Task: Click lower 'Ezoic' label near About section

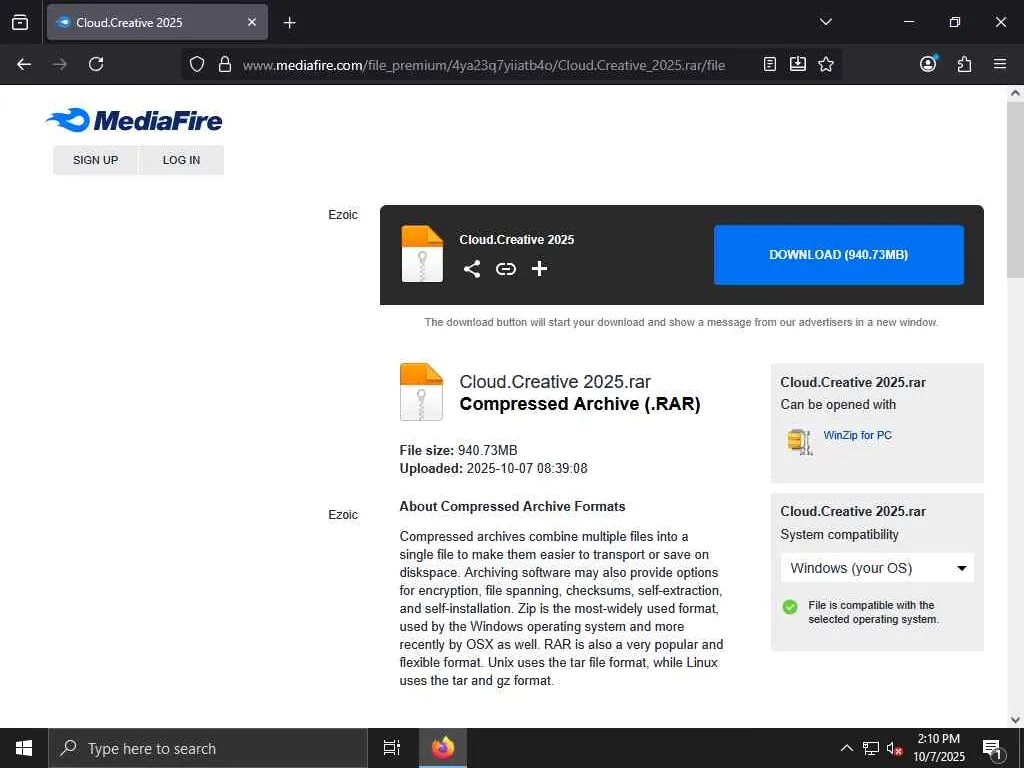Action: click(x=343, y=515)
